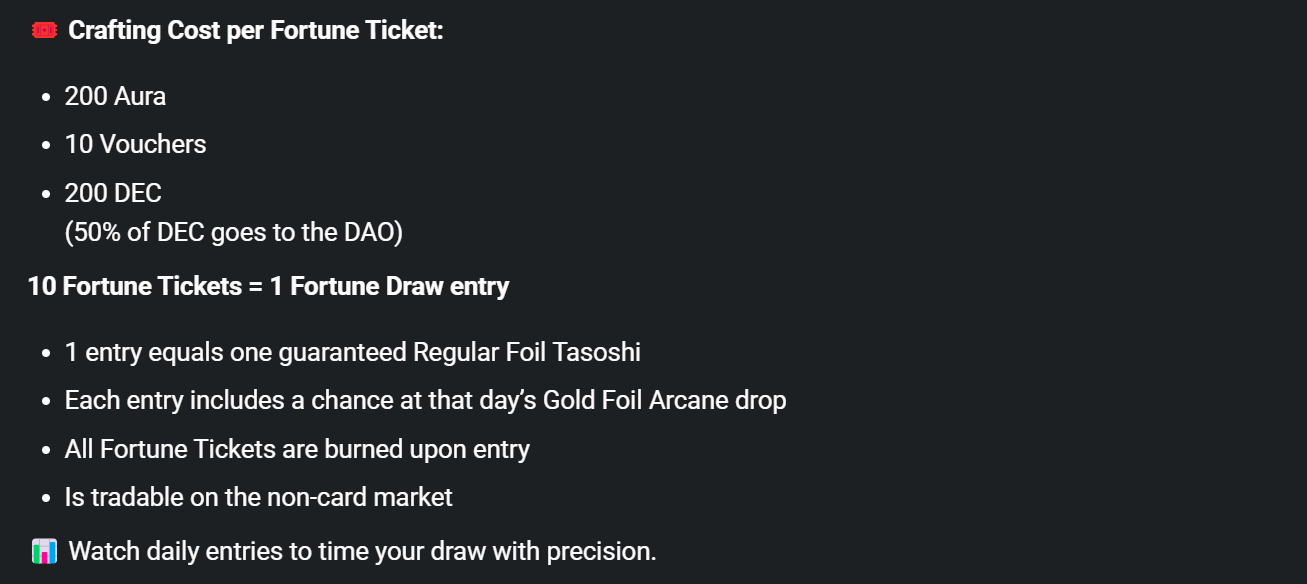Click the 200 DEC list item
This screenshot has height=584, width=1307.
click(x=113, y=192)
